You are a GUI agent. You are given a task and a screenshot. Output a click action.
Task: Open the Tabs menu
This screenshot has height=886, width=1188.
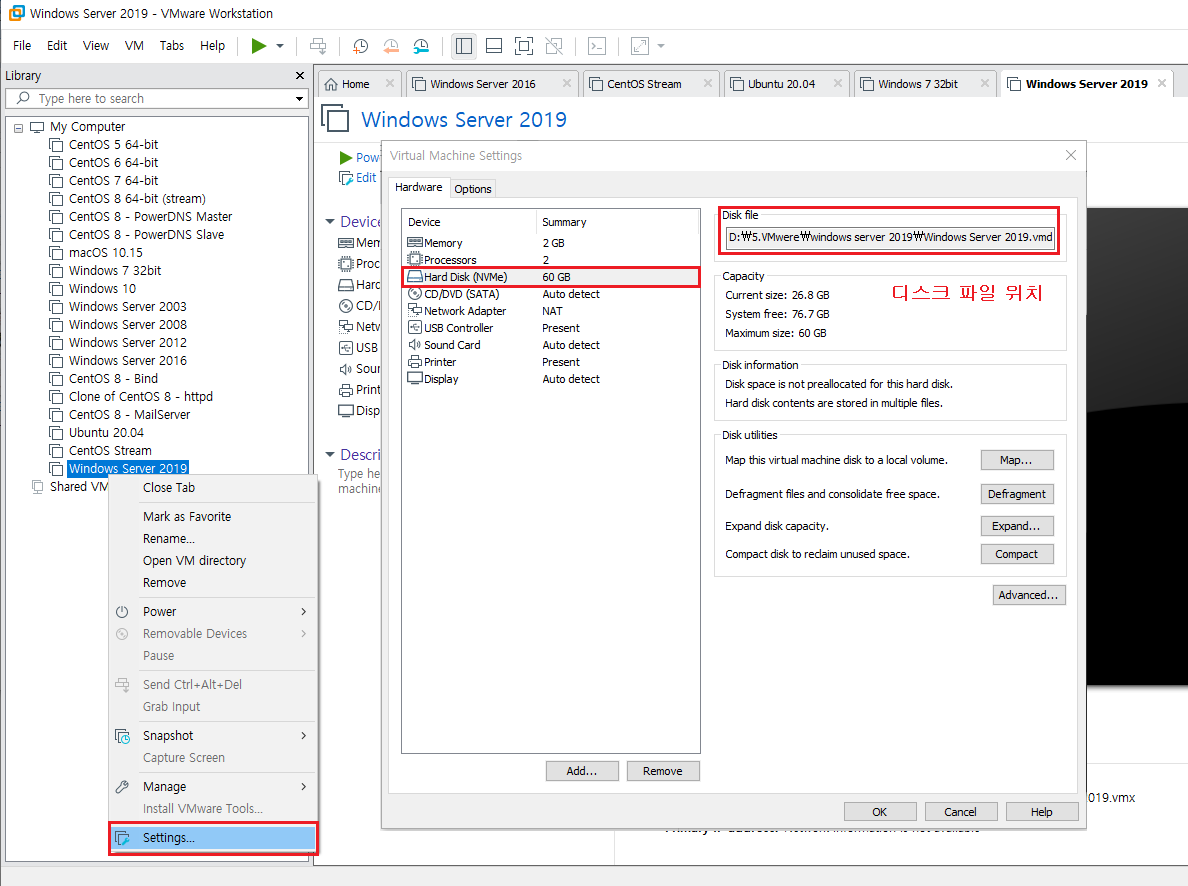172,45
